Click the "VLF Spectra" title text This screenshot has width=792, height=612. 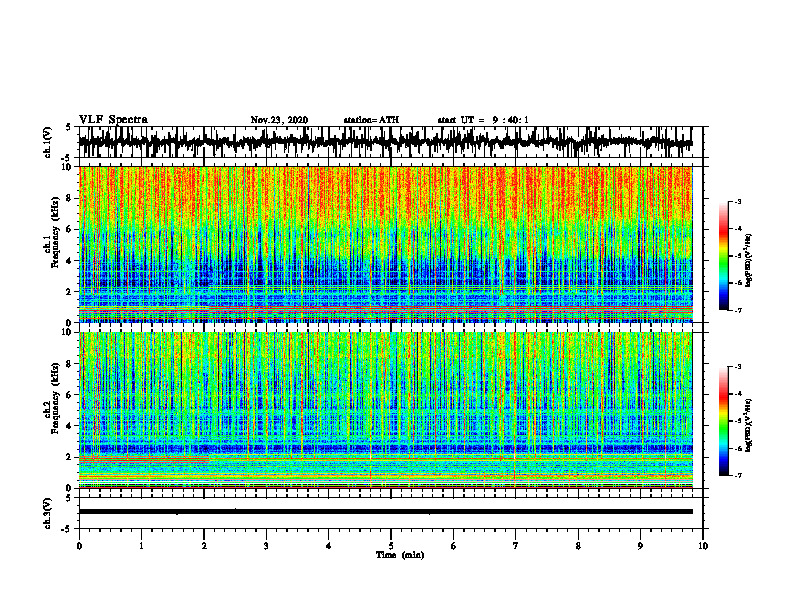click(x=113, y=120)
